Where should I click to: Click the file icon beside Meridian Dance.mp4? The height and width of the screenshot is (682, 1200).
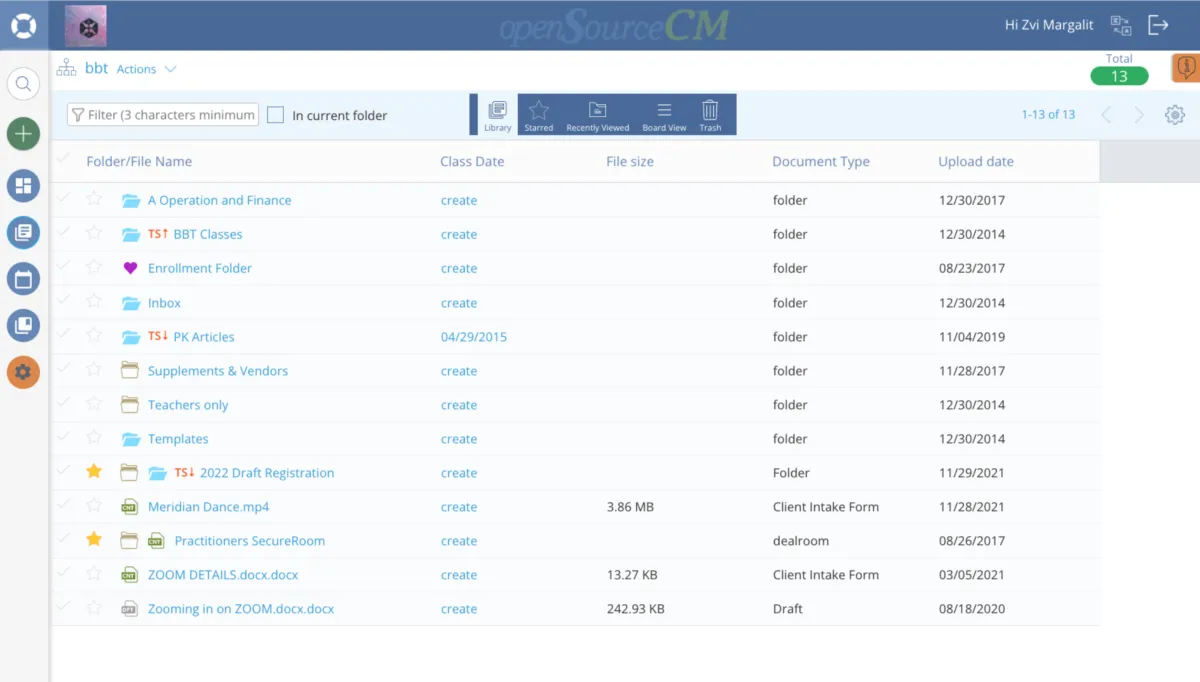(129, 507)
